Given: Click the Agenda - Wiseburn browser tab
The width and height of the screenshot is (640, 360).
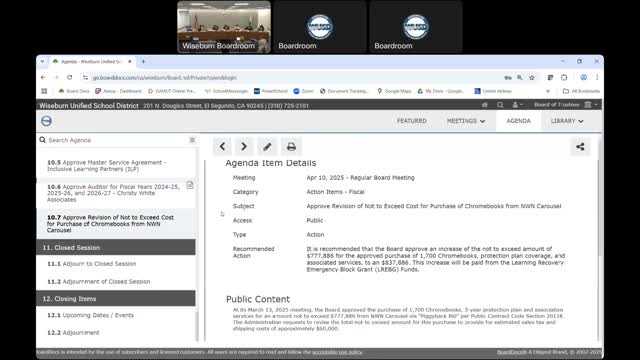Looking at the screenshot, I should click(x=92, y=62).
